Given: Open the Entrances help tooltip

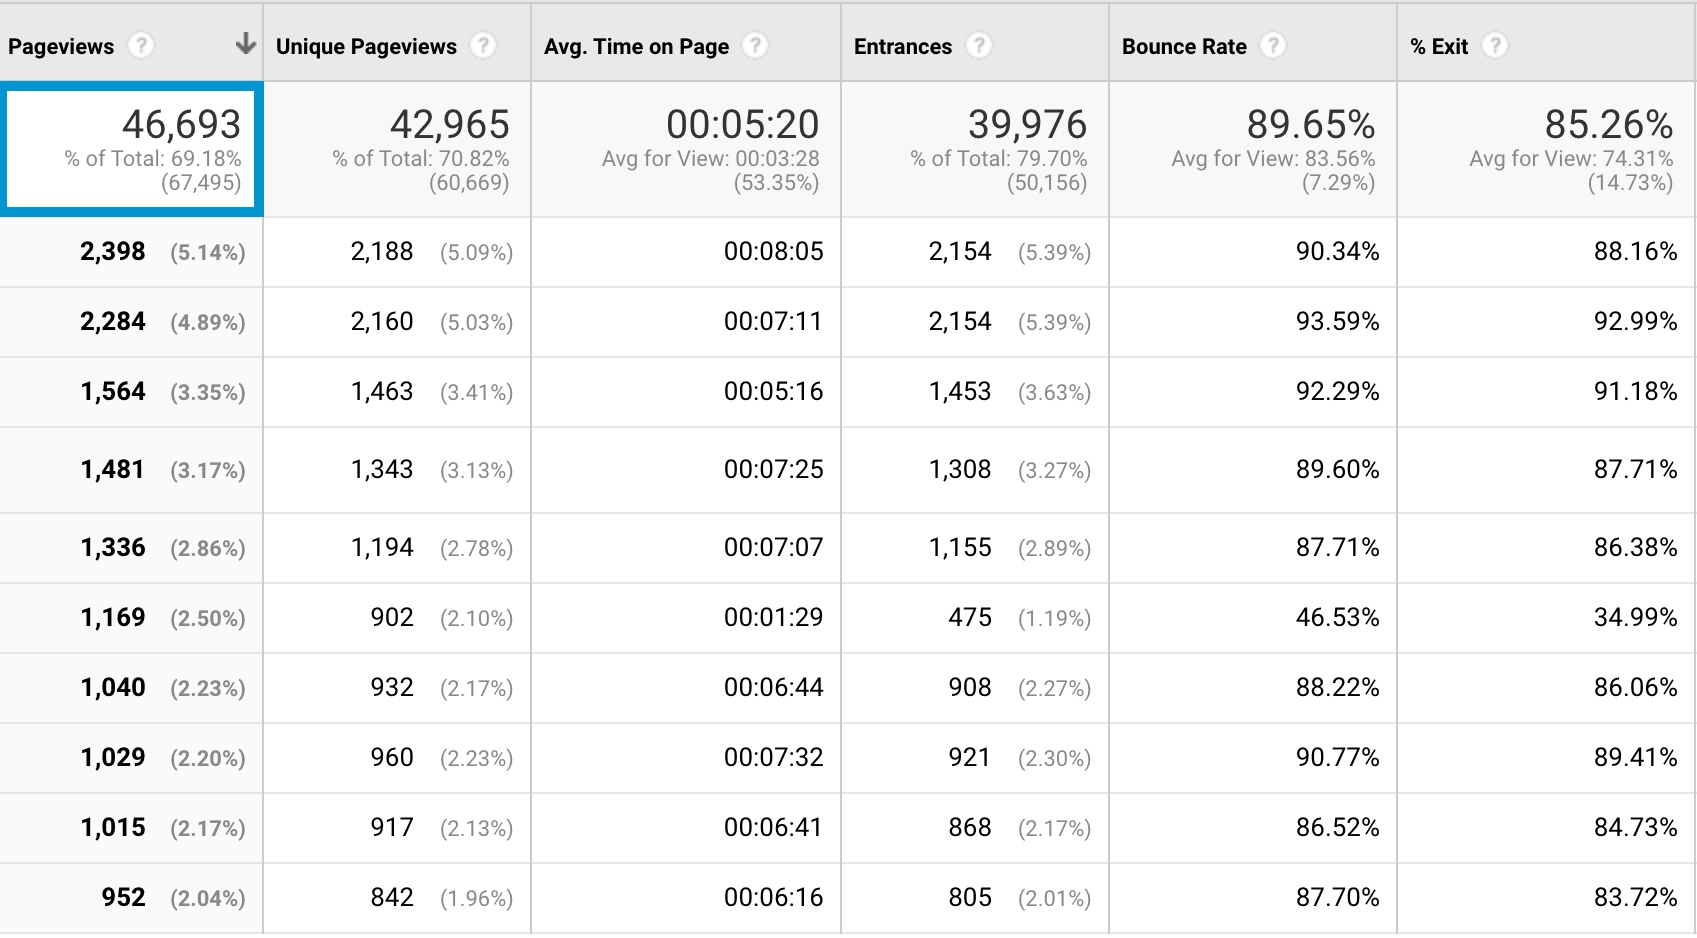Looking at the screenshot, I should [979, 45].
